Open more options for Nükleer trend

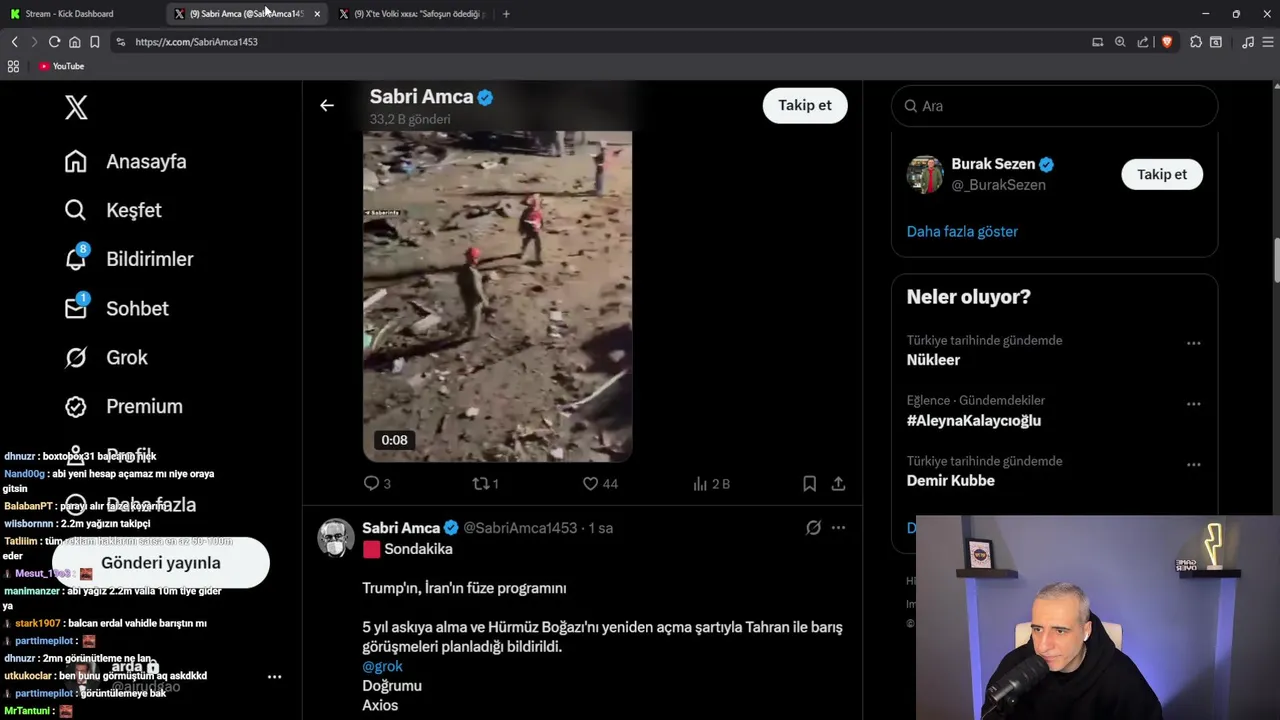coord(1193,343)
